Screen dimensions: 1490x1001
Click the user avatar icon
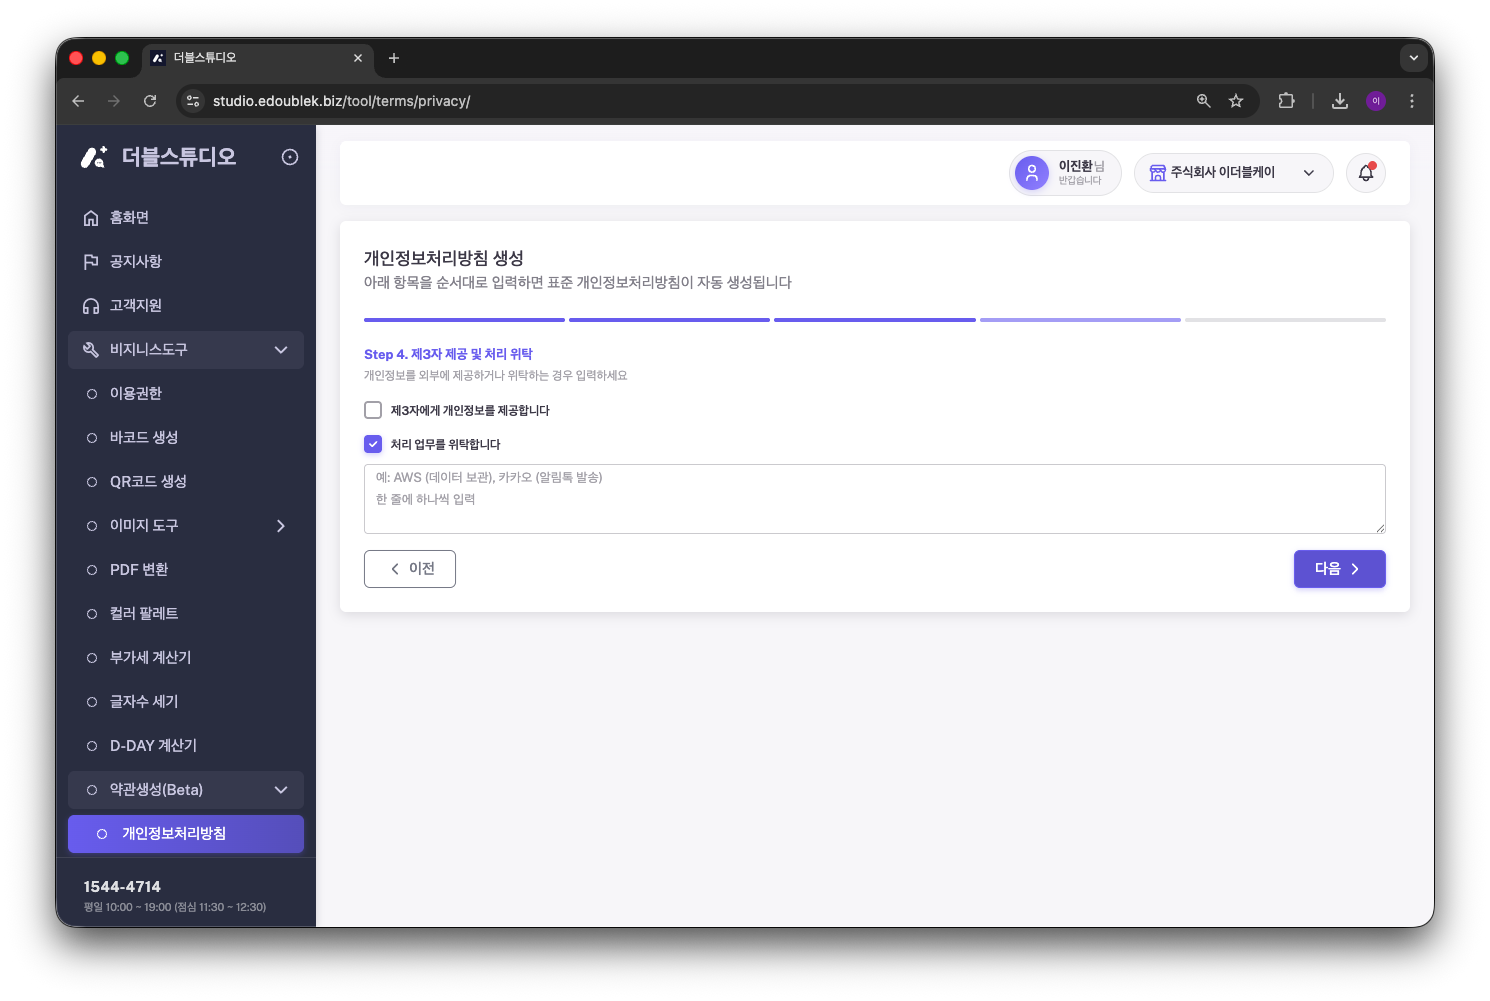pos(1032,173)
